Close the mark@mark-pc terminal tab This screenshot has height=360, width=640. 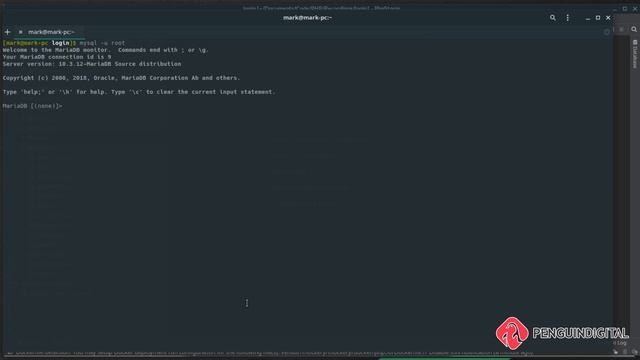(20, 32)
